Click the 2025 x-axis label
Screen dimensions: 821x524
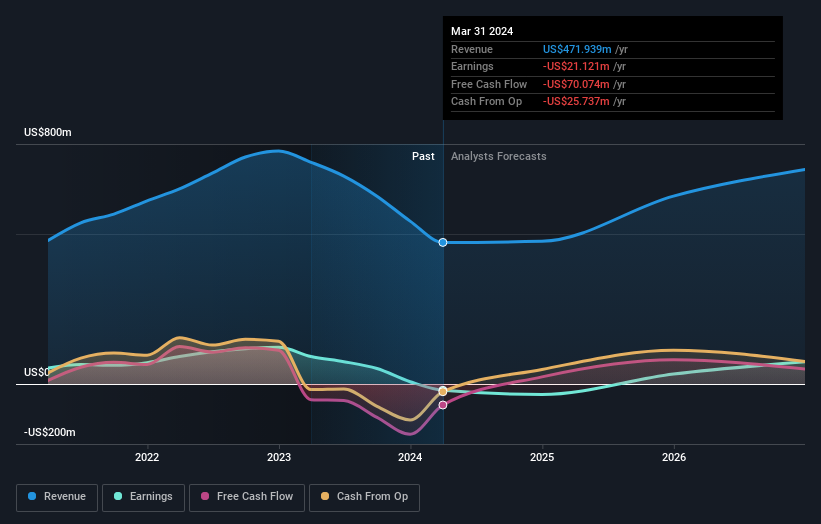tap(542, 458)
